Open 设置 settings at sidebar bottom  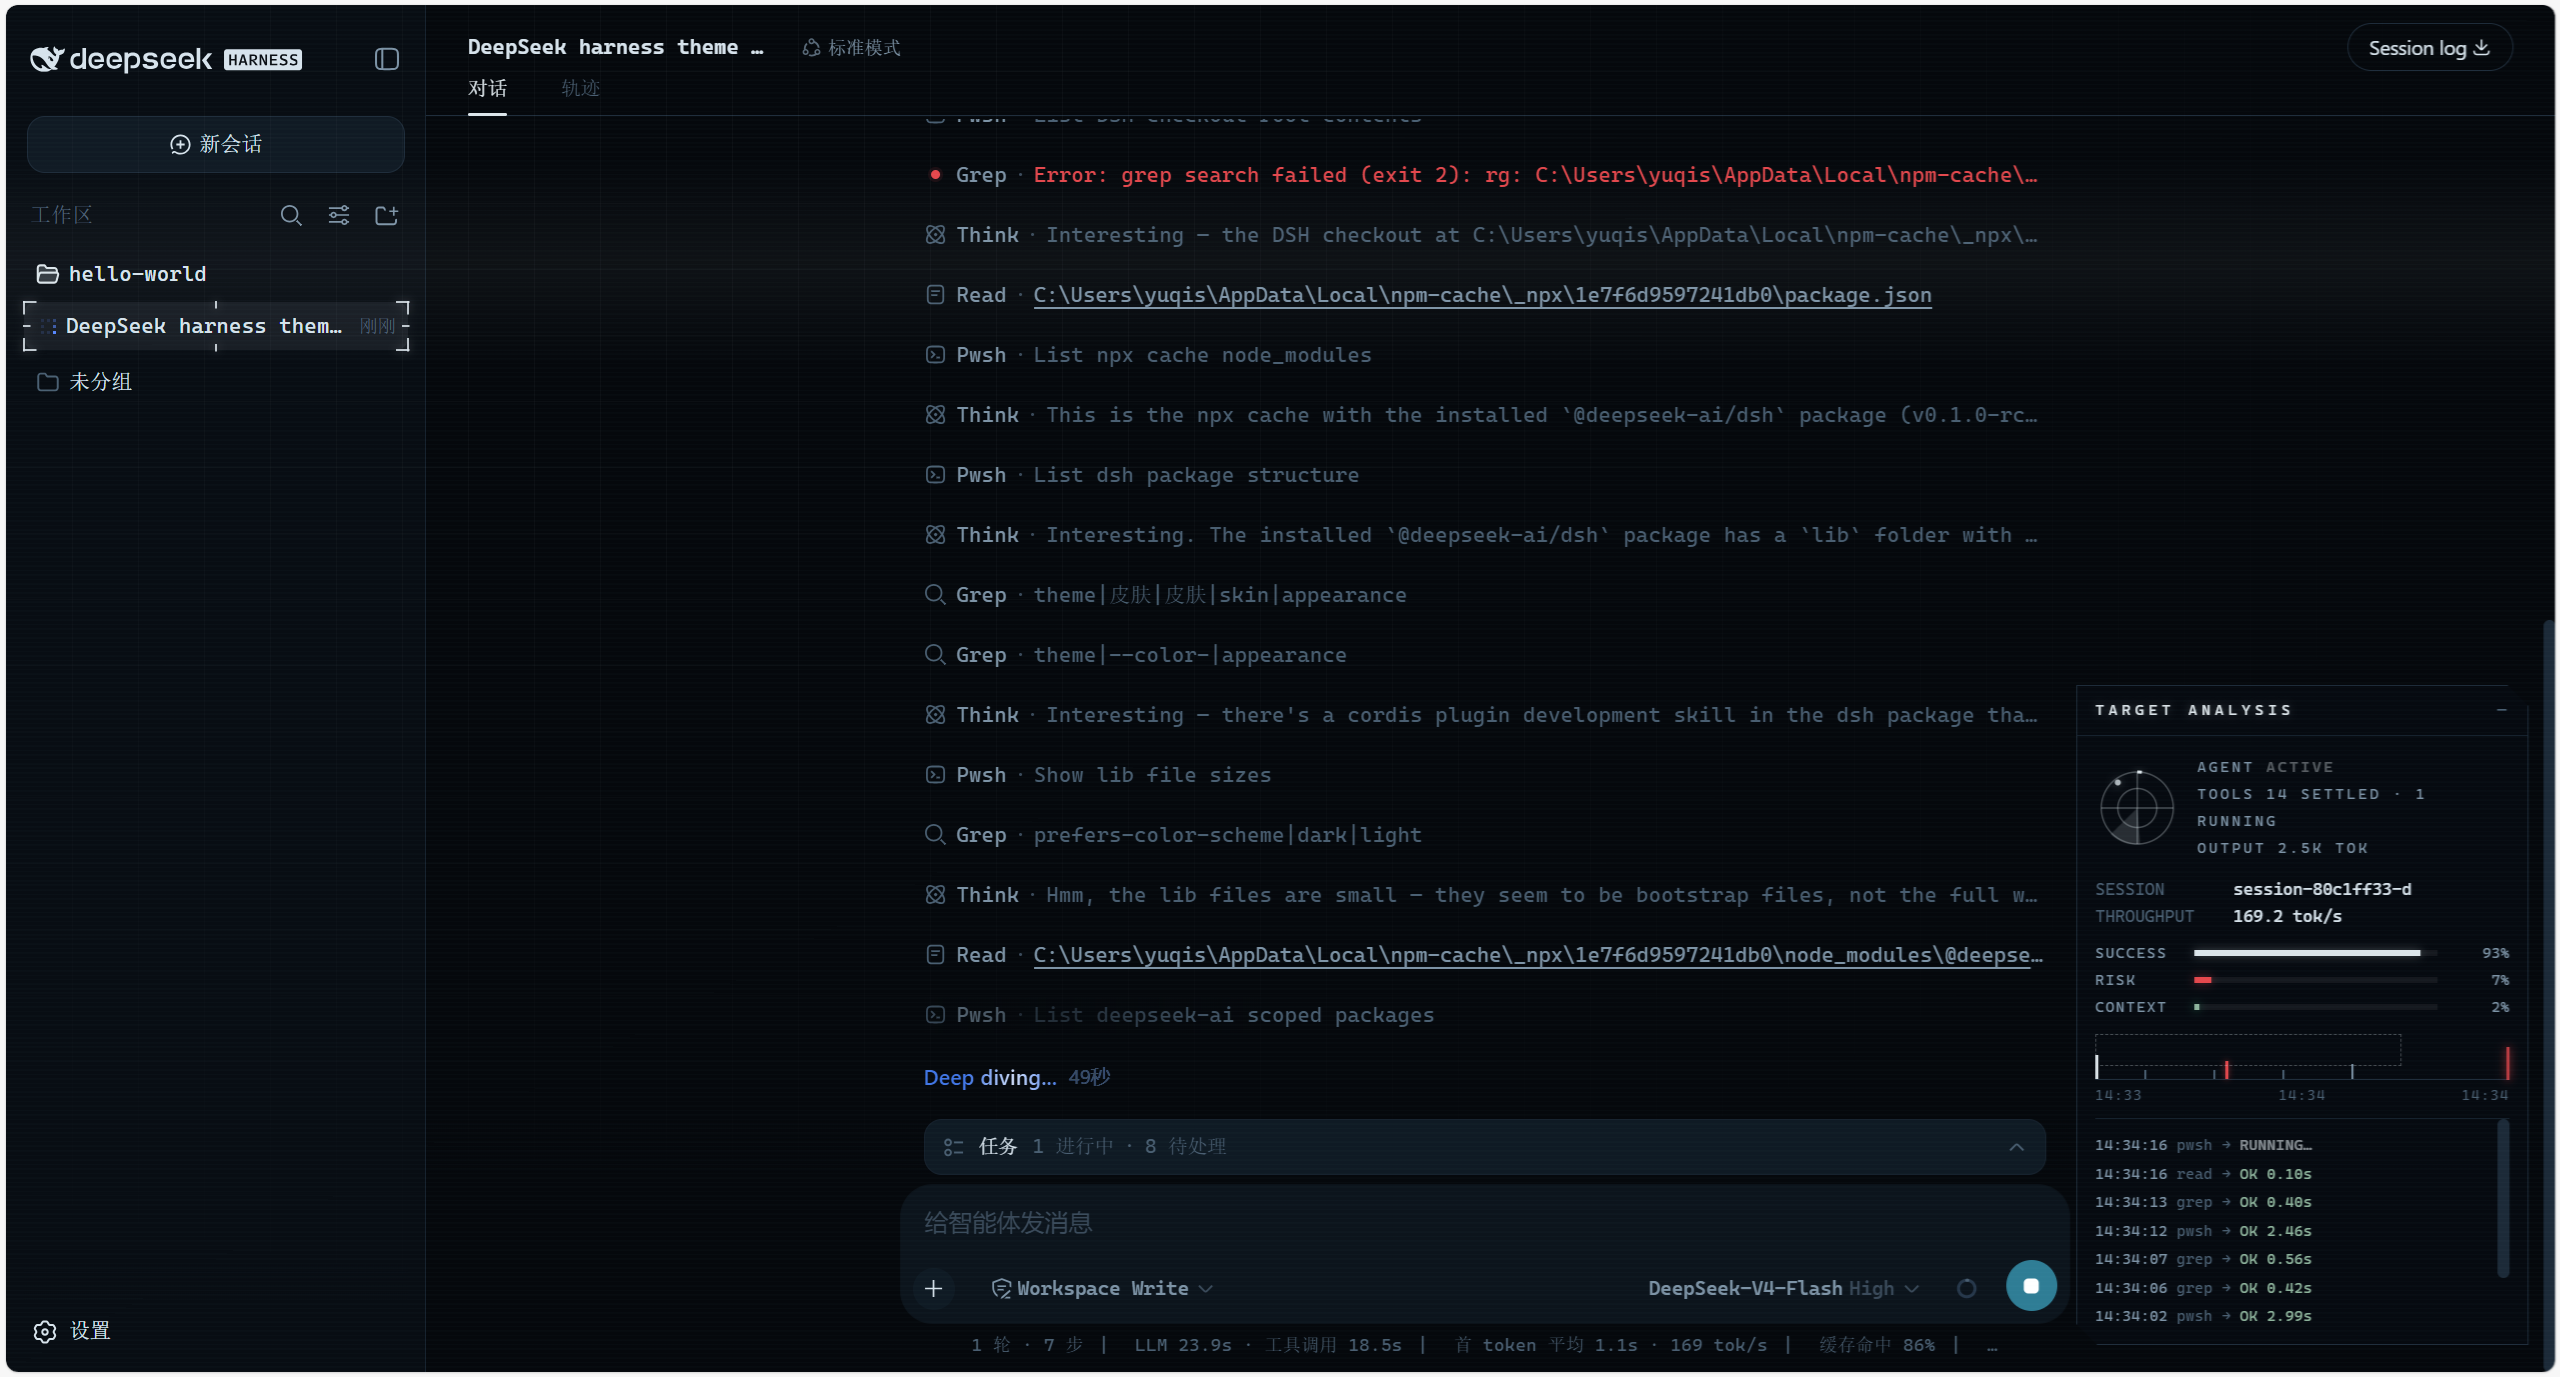(72, 1331)
